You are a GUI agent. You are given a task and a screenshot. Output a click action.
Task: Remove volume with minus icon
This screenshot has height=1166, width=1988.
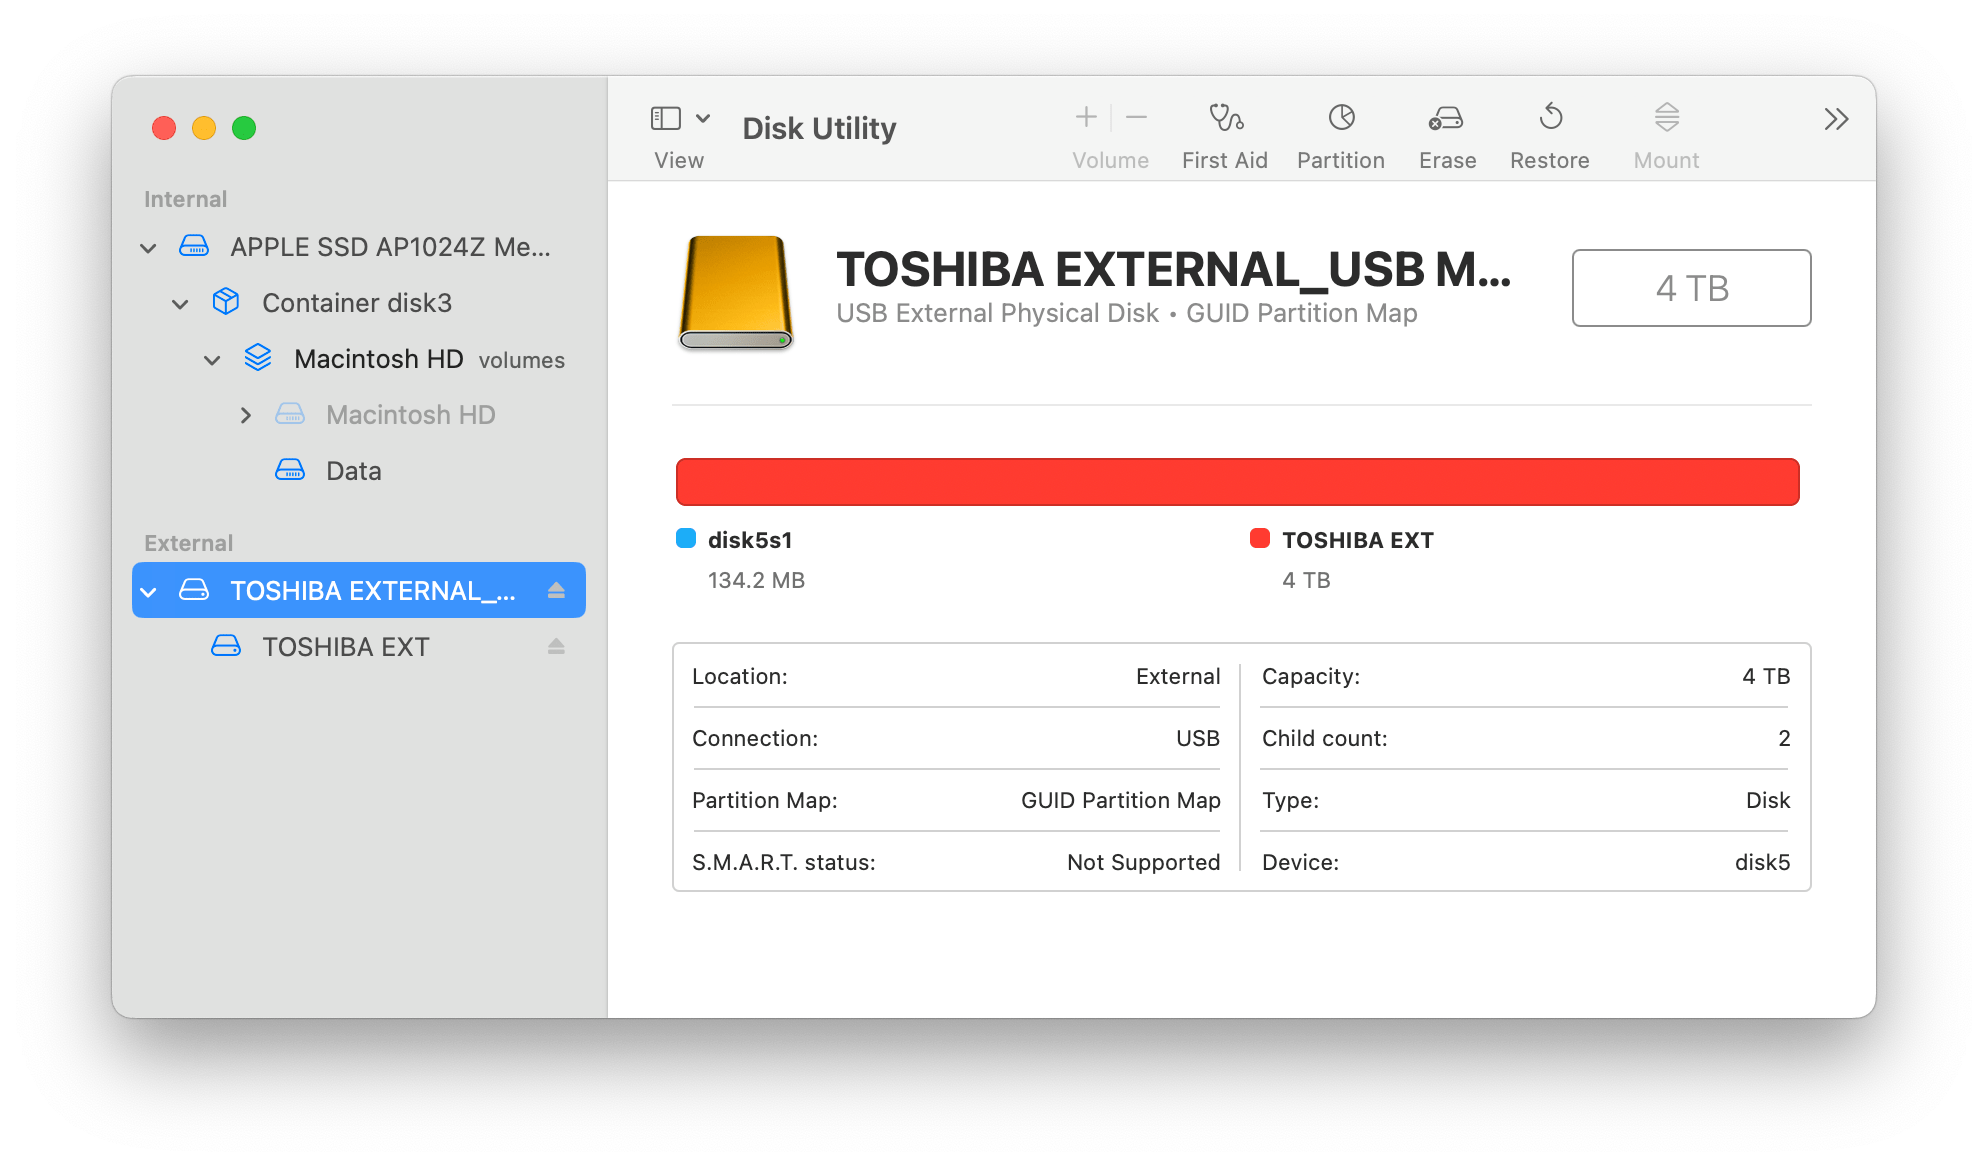pos(1136,117)
